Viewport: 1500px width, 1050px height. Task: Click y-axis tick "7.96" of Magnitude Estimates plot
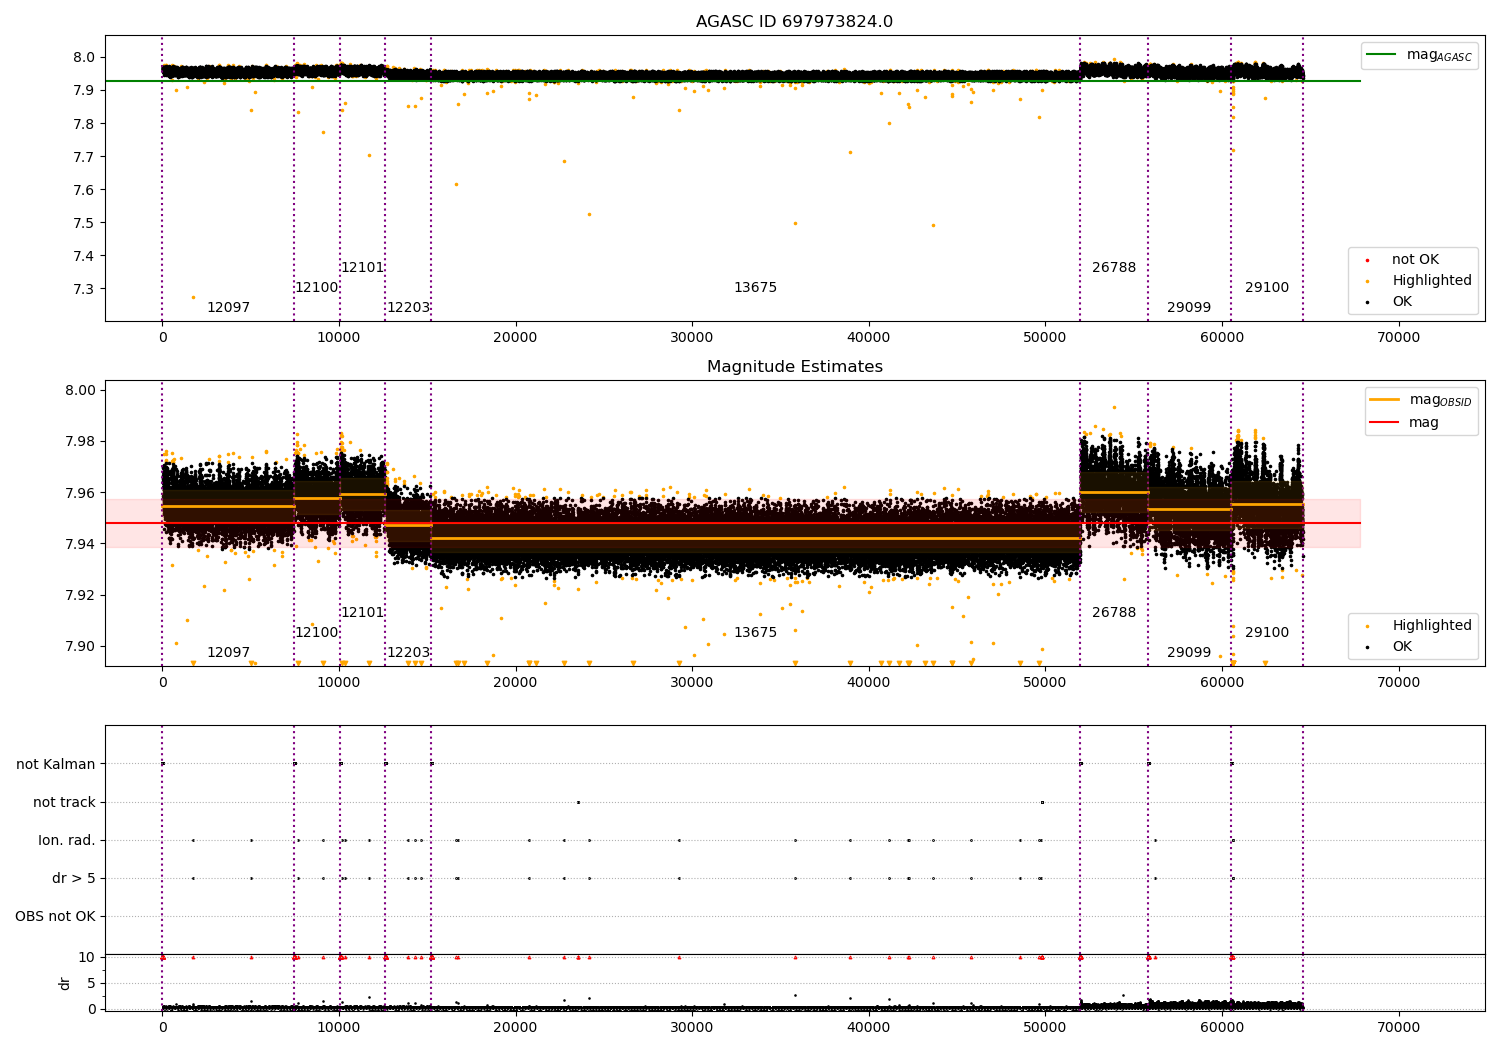[x=81, y=493]
